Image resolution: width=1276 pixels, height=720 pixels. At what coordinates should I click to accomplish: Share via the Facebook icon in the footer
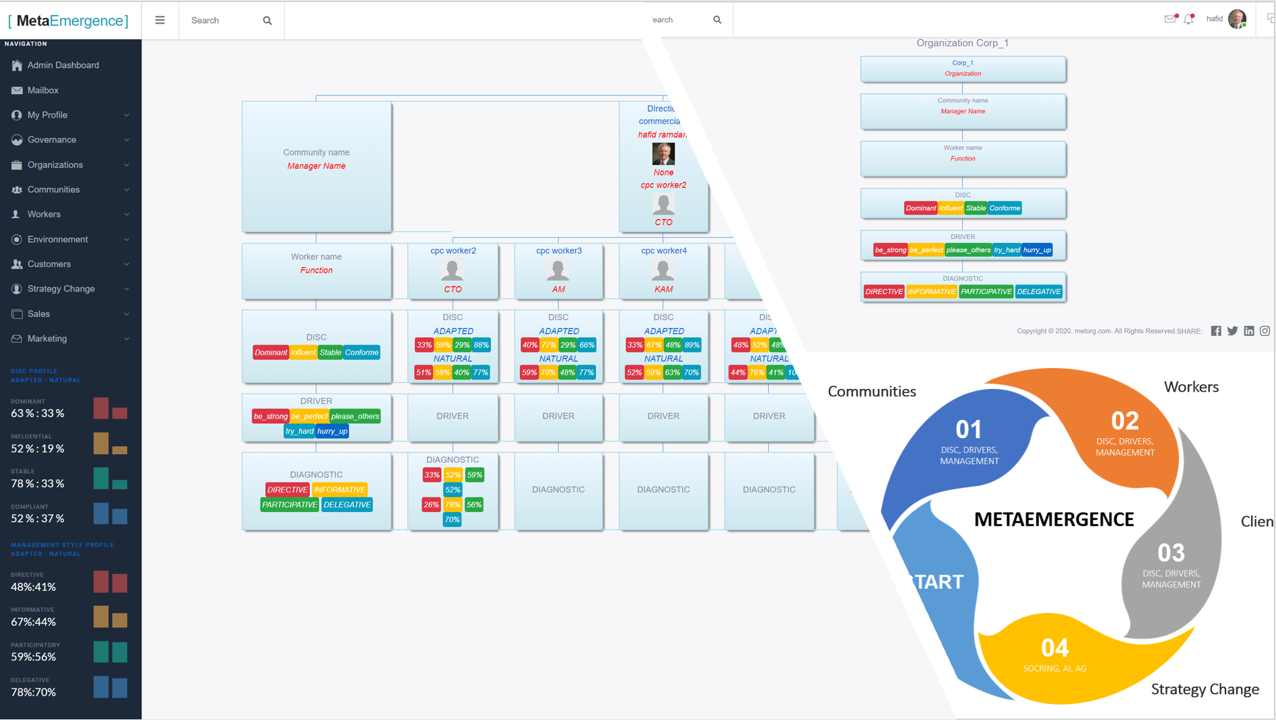tap(1216, 331)
